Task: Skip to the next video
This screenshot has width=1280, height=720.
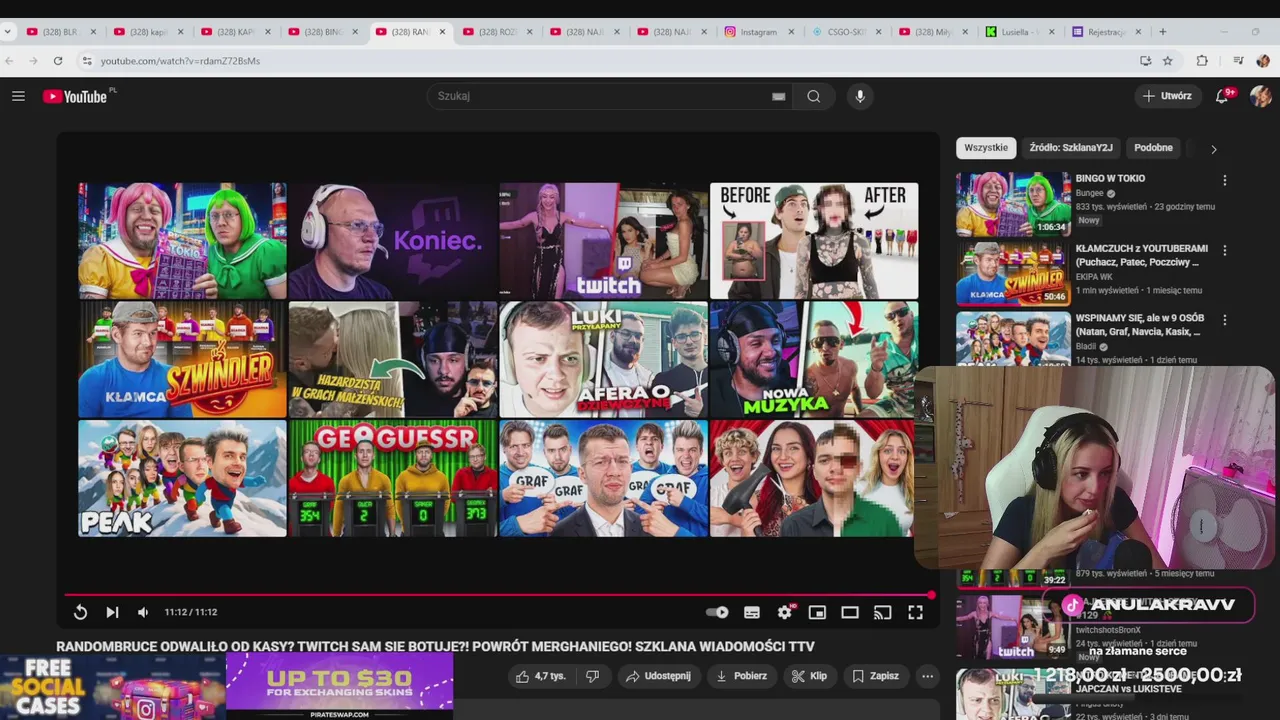Action: [x=112, y=612]
